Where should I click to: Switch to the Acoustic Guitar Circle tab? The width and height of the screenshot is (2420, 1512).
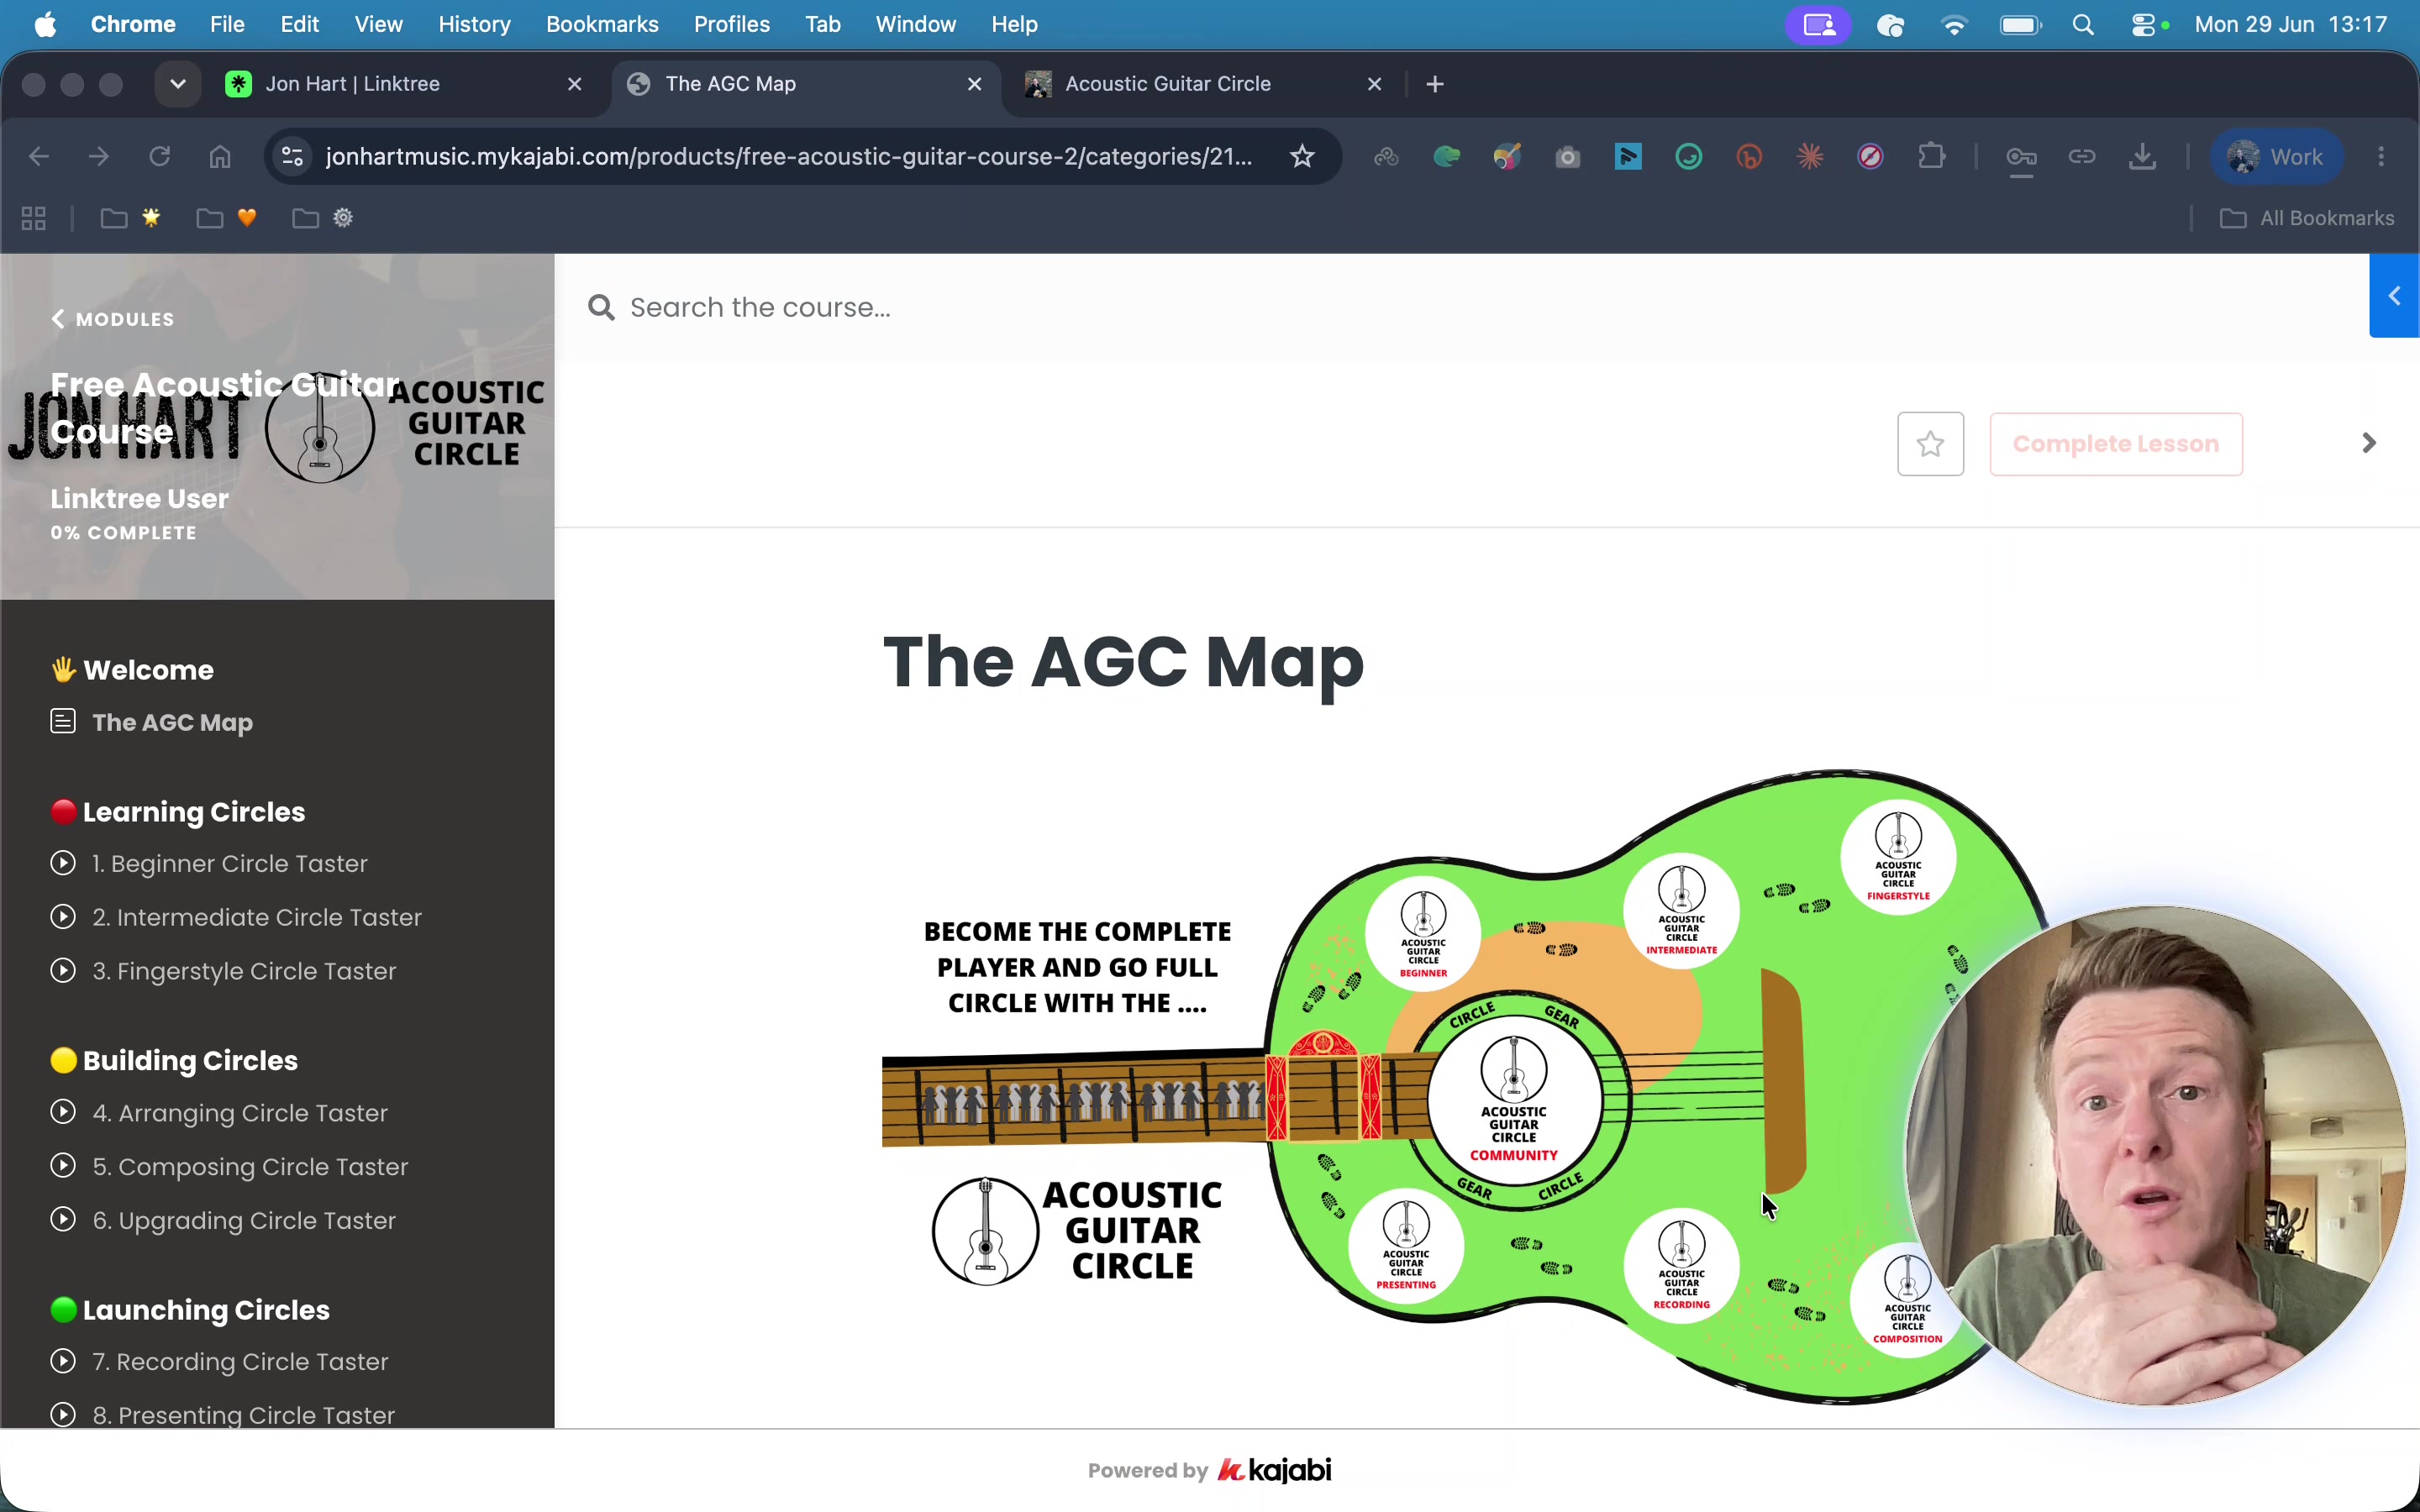(1205, 84)
